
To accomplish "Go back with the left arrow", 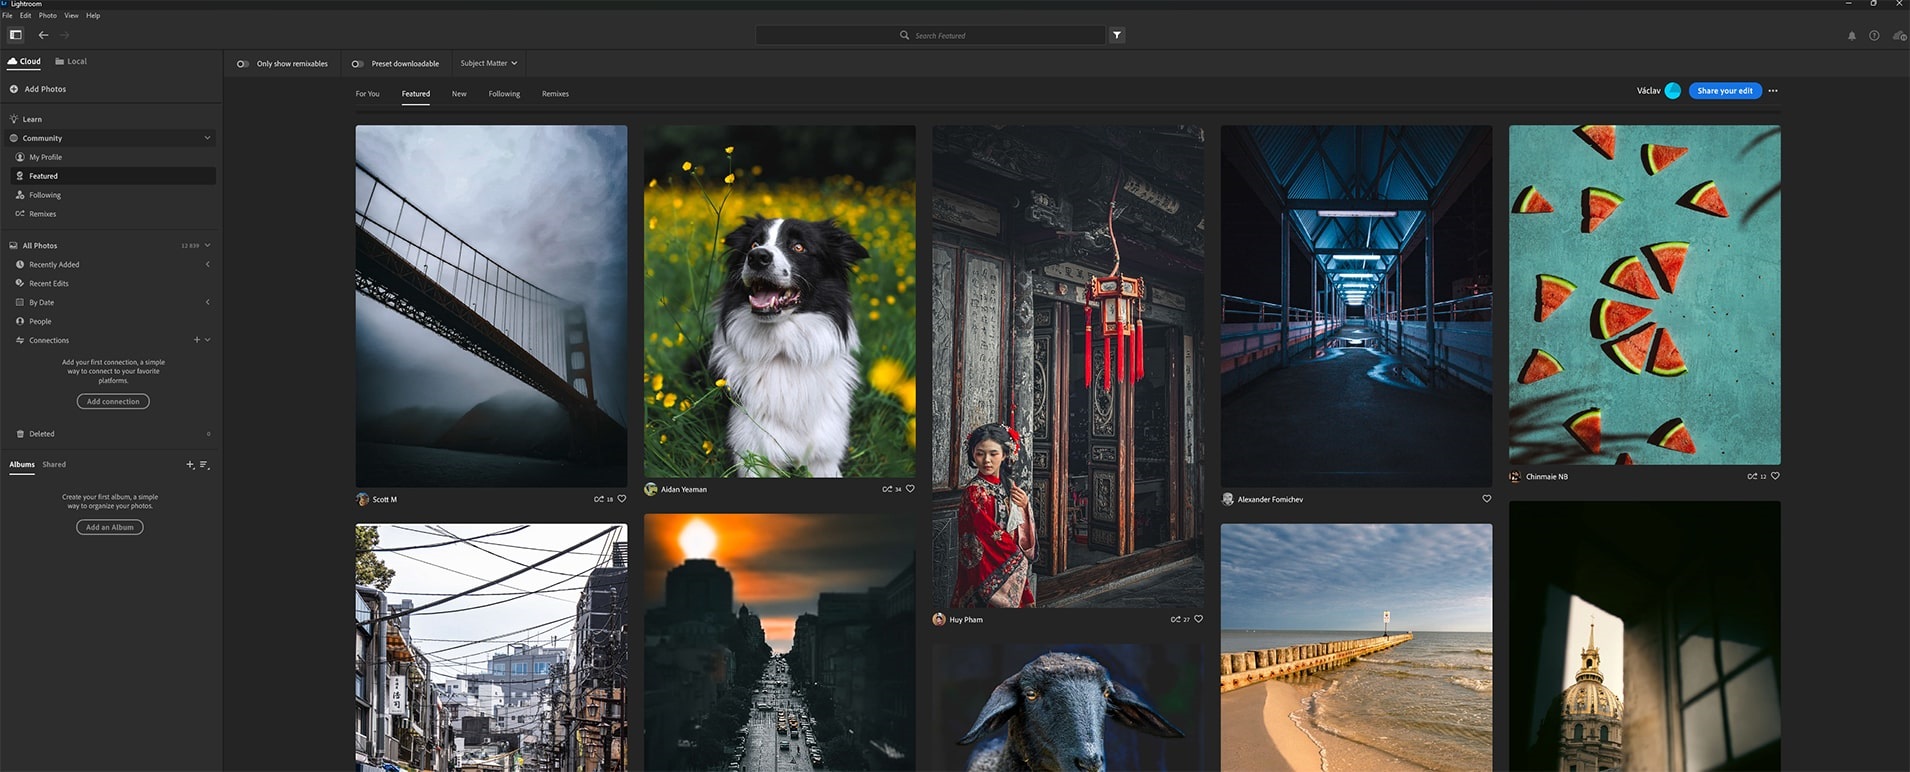I will tap(43, 35).
